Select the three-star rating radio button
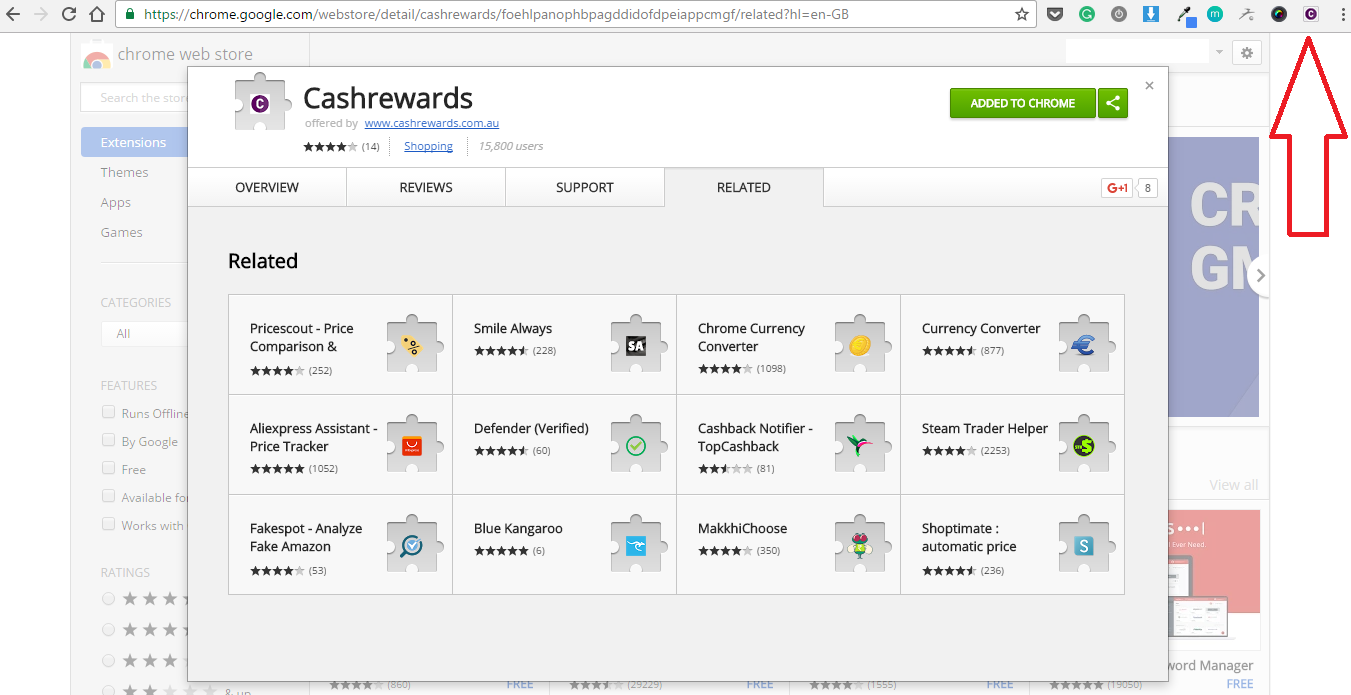Screen dimensions: 1351x695 108,661
